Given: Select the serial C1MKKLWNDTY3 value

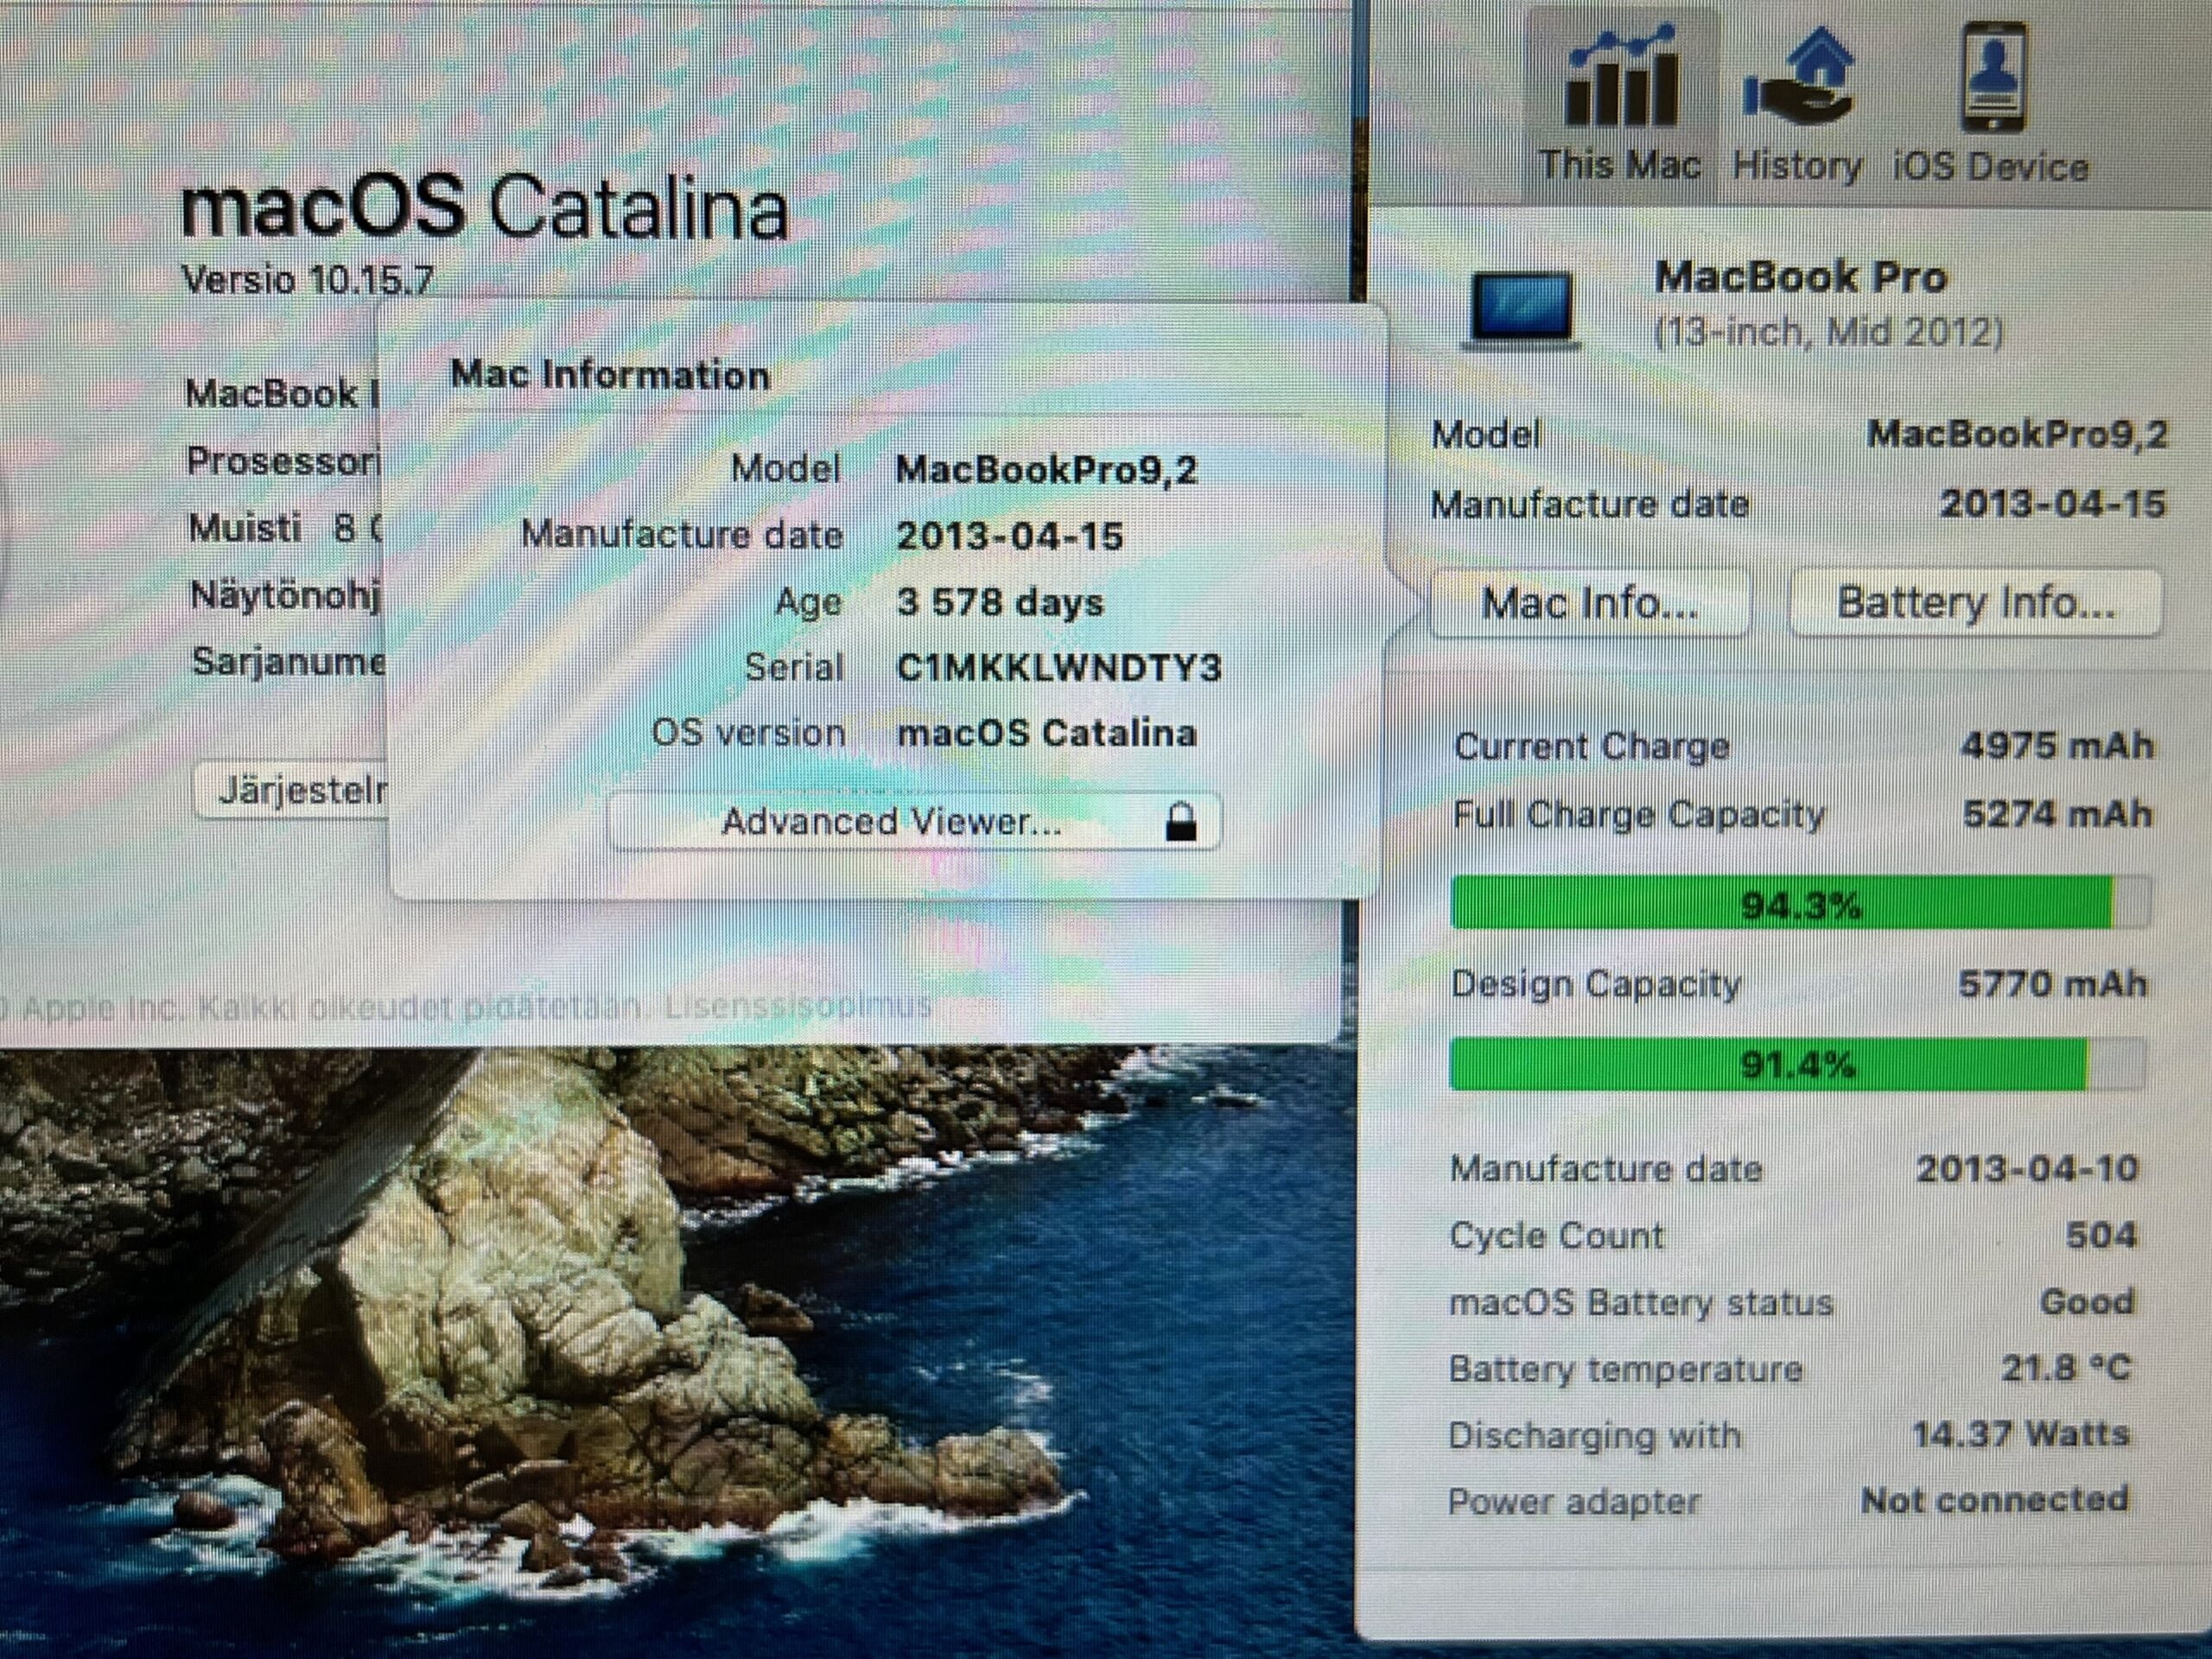Looking at the screenshot, I should (x=1059, y=668).
